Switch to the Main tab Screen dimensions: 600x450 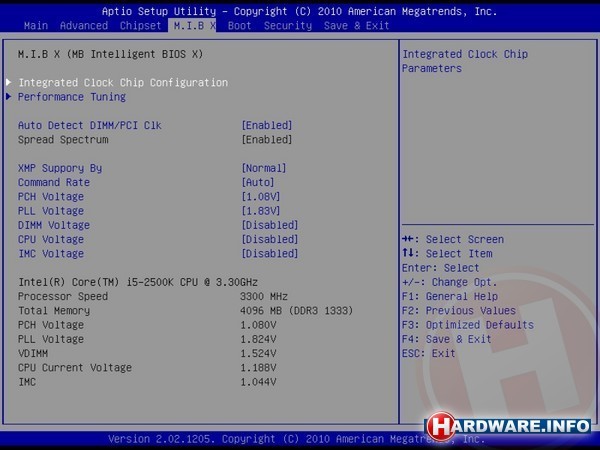(x=34, y=25)
